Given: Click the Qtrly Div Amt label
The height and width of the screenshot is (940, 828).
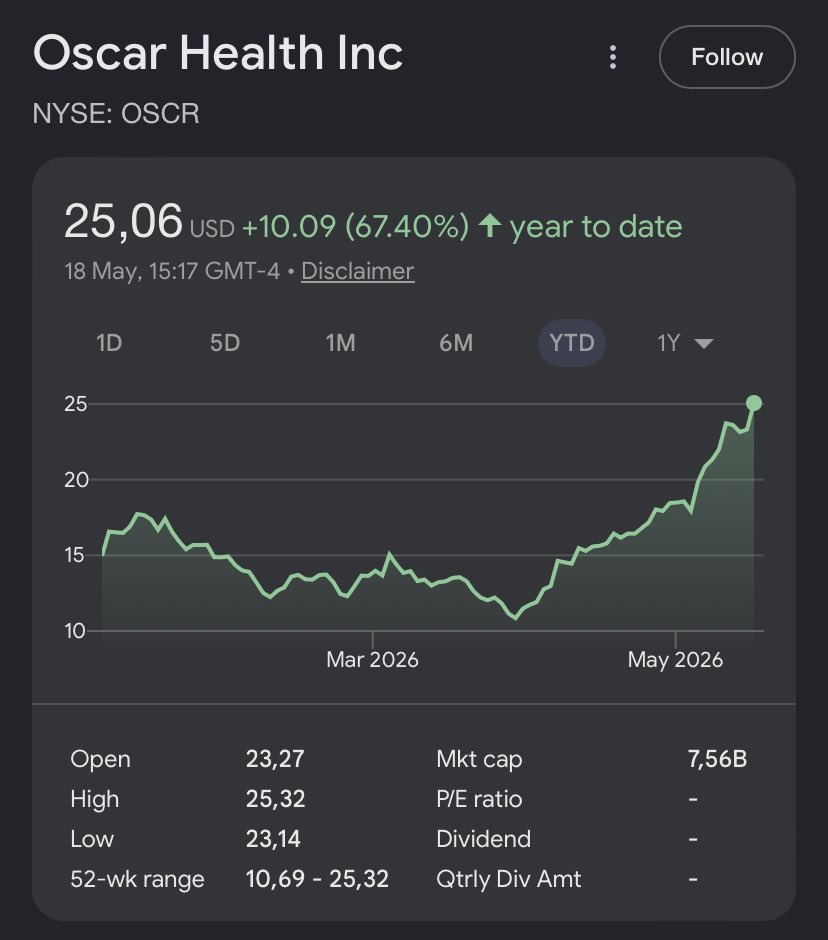Looking at the screenshot, I should [x=508, y=879].
